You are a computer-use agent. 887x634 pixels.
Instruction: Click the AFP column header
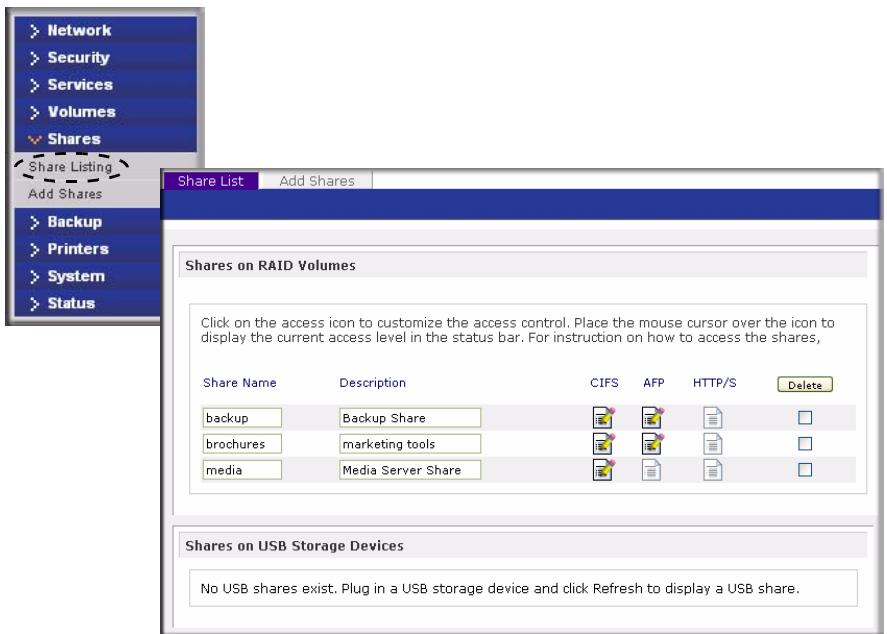point(653,383)
